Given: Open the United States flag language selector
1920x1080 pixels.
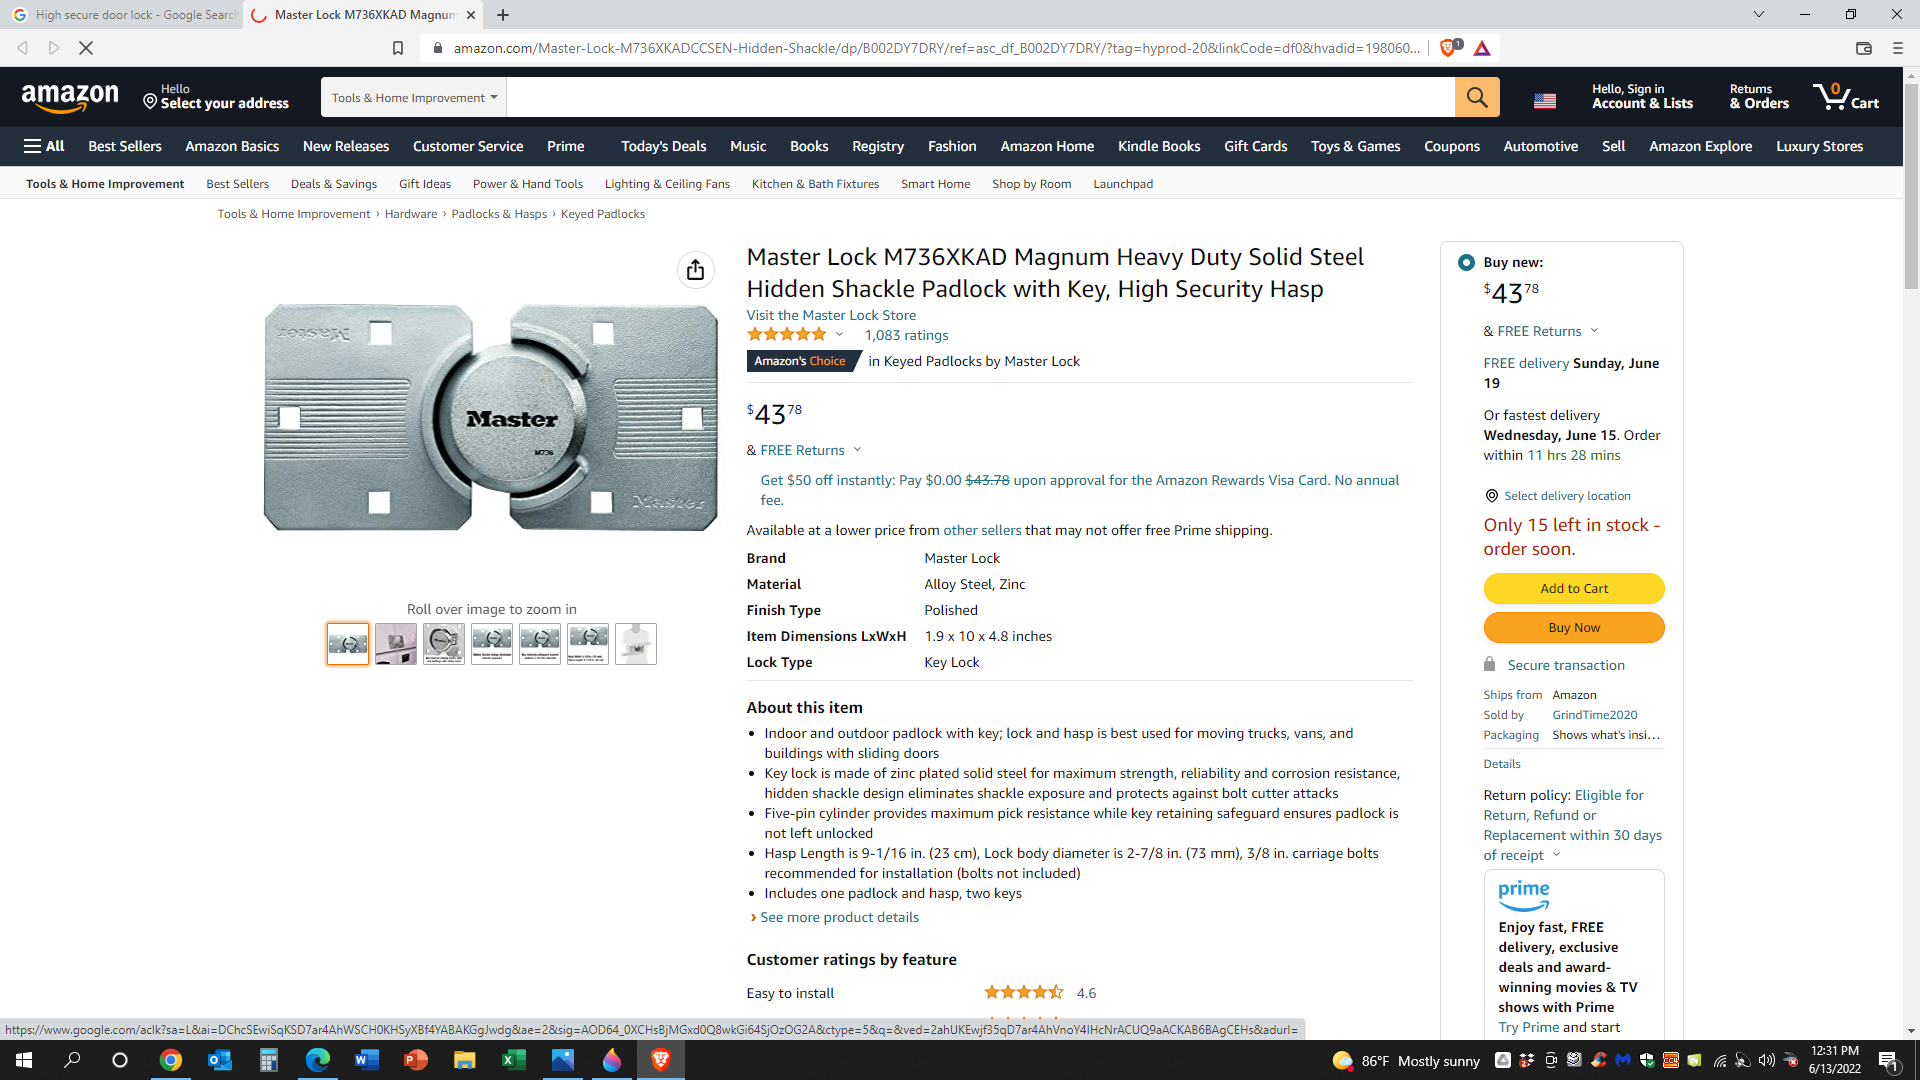Looking at the screenshot, I should tap(1544, 100).
